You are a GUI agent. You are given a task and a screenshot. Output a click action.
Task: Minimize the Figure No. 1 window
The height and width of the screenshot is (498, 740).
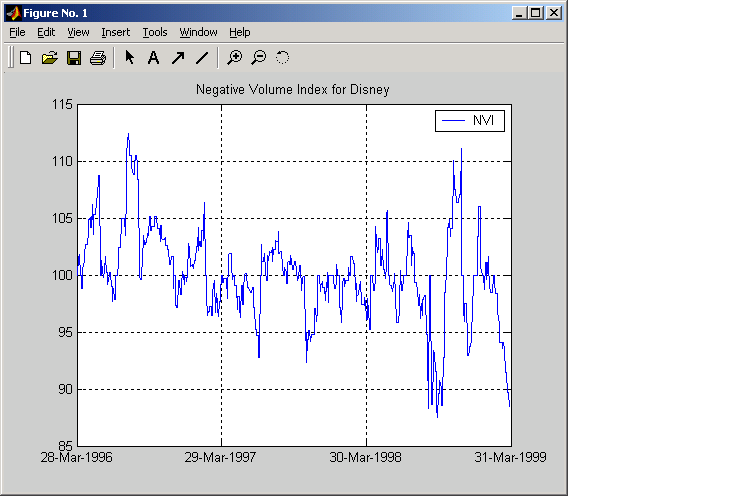(519, 13)
